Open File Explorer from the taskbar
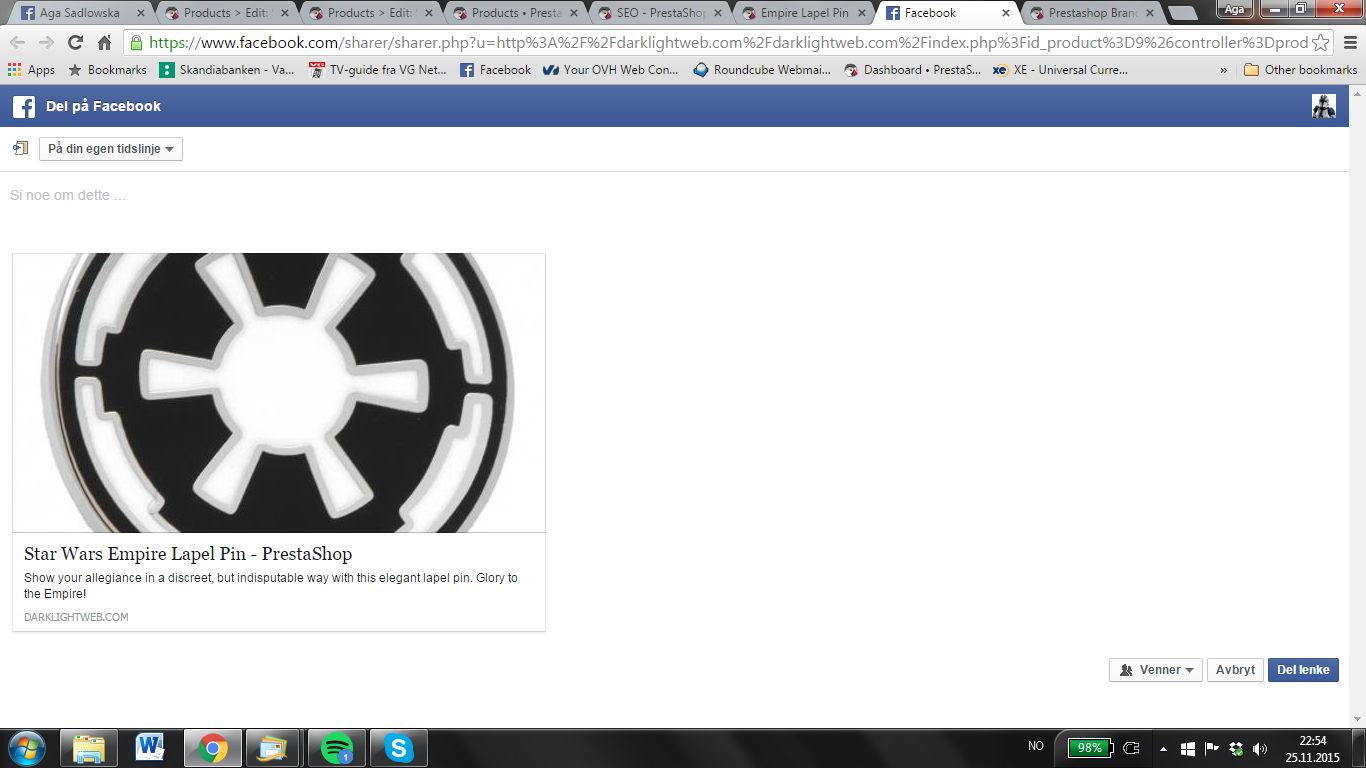The height and width of the screenshot is (768, 1366). click(89, 748)
